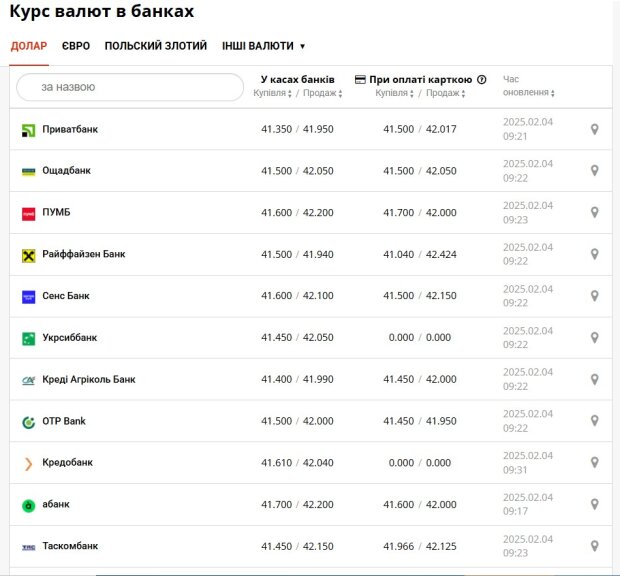Click the map pin icon for Приватбанк
Image resolution: width=620 pixels, height=576 pixels.
tap(594, 129)
